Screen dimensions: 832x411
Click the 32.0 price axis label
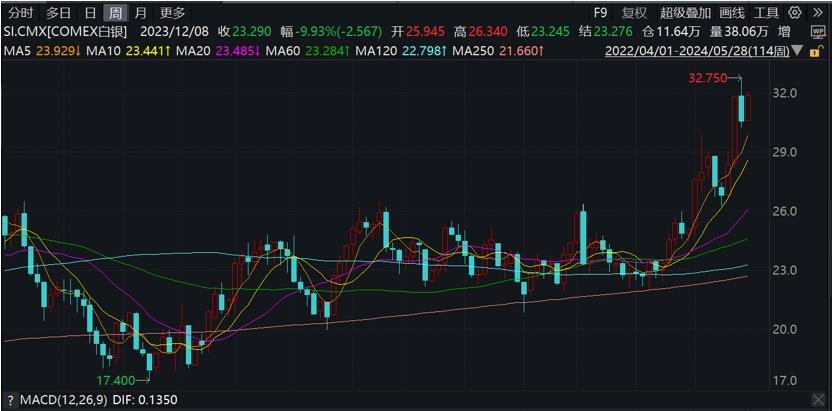click(x=786, y=94)
